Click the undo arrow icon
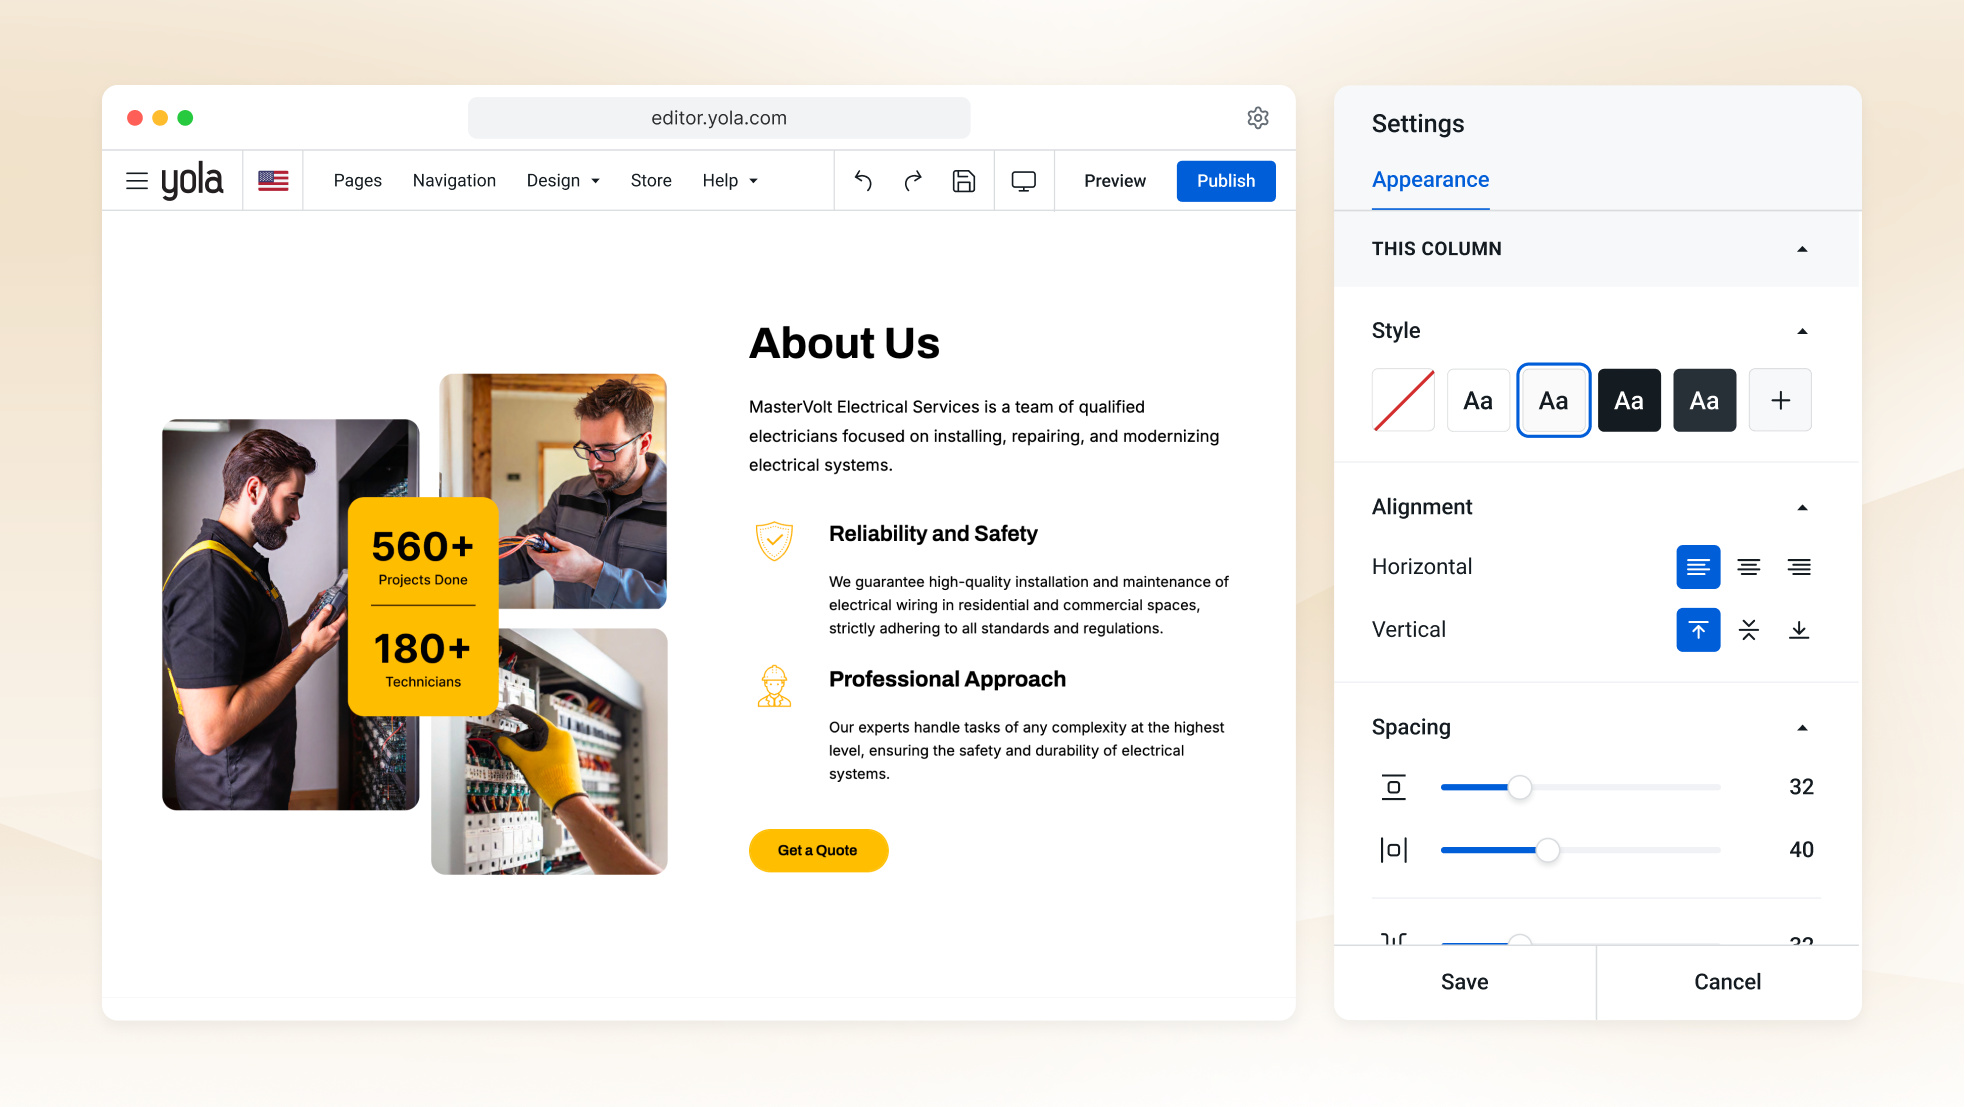This screenshot has width=1965, height=1107. (863, 181)
